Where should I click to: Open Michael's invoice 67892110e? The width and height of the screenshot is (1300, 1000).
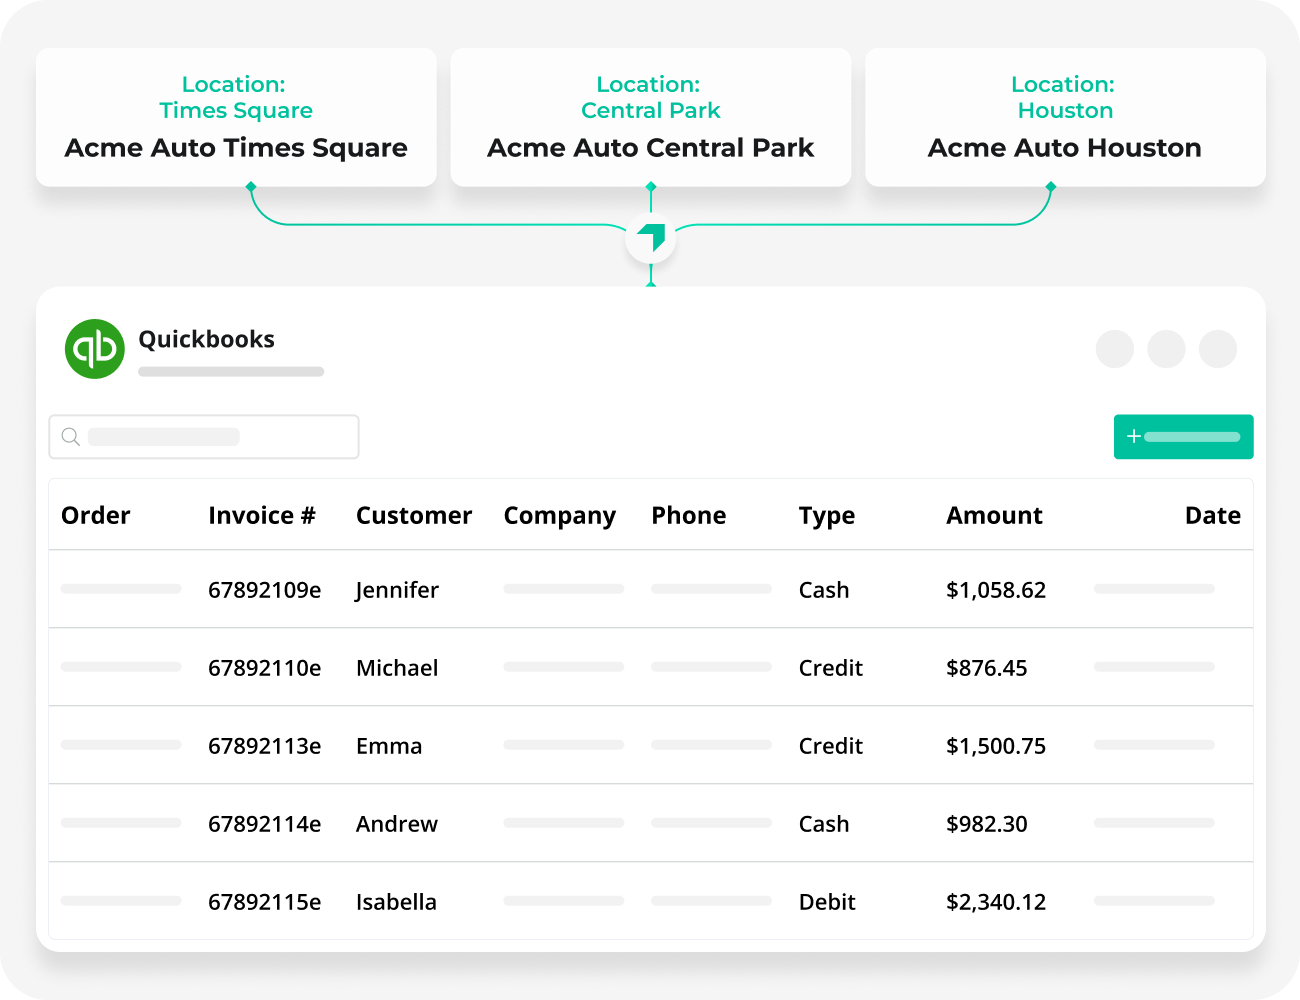[265, 669]
